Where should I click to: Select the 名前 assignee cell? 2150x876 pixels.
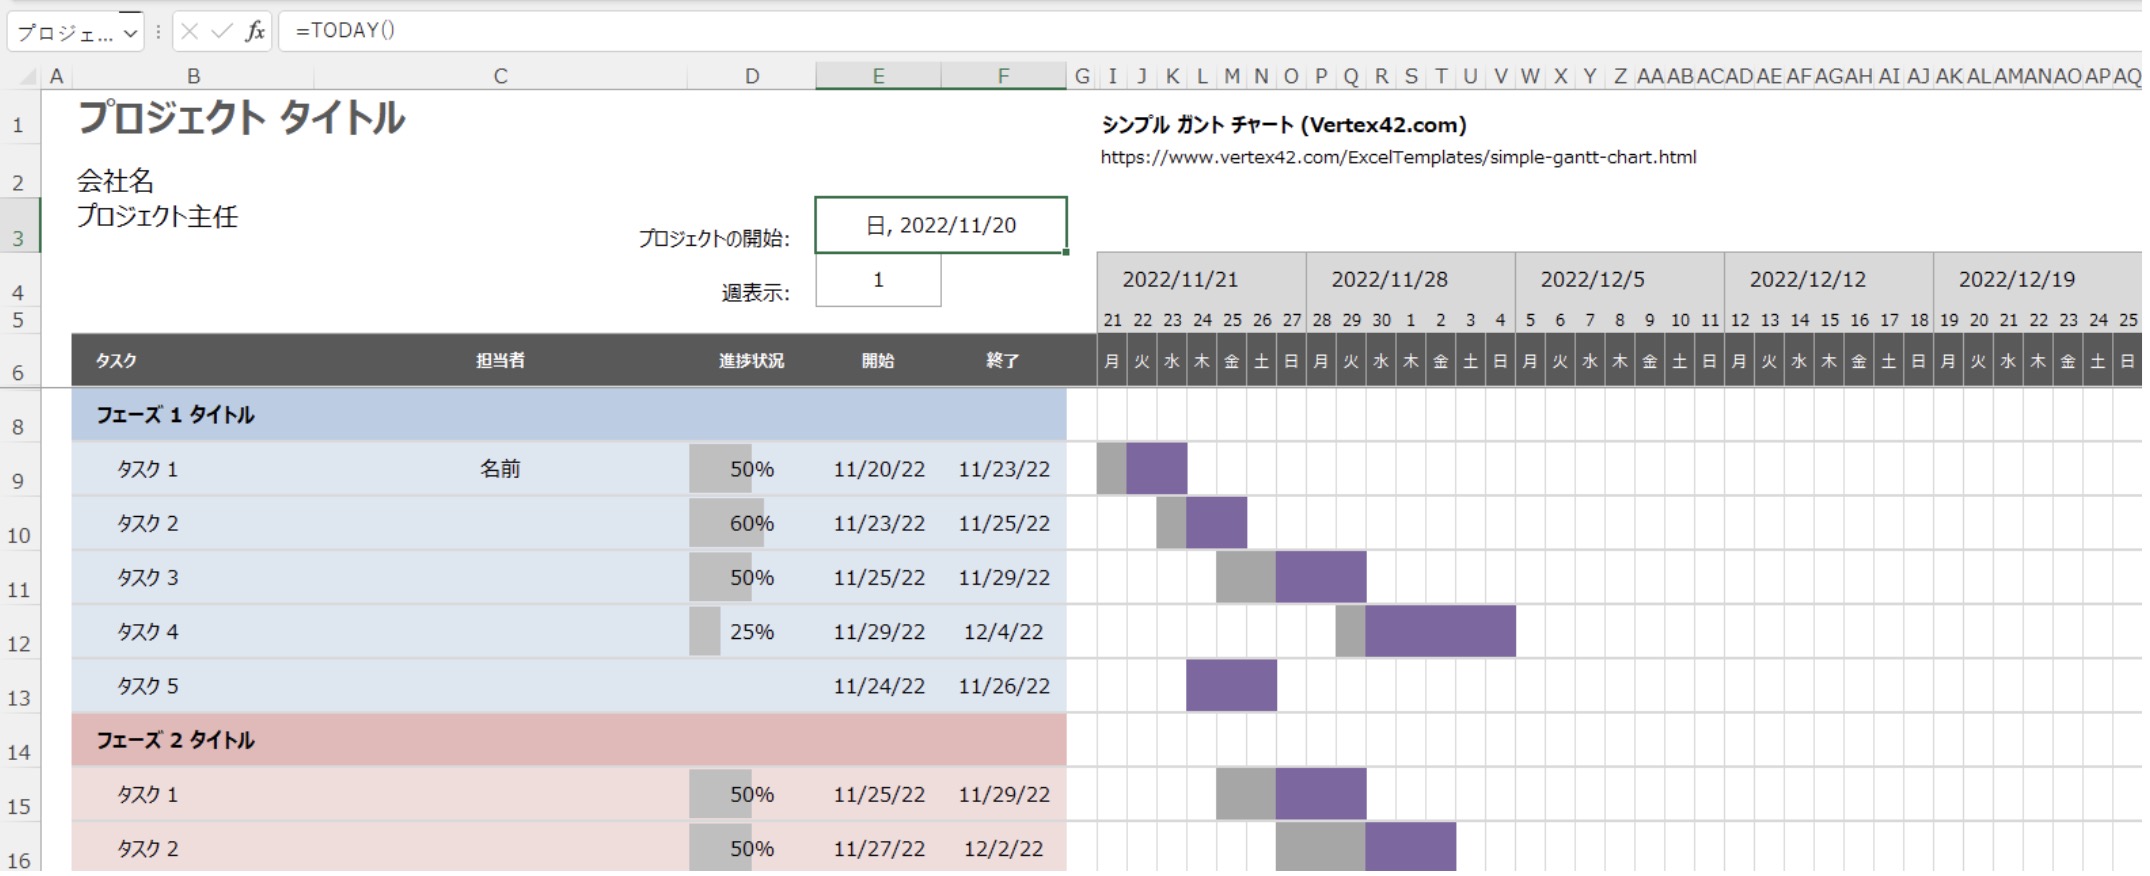(x=500, y=469)
